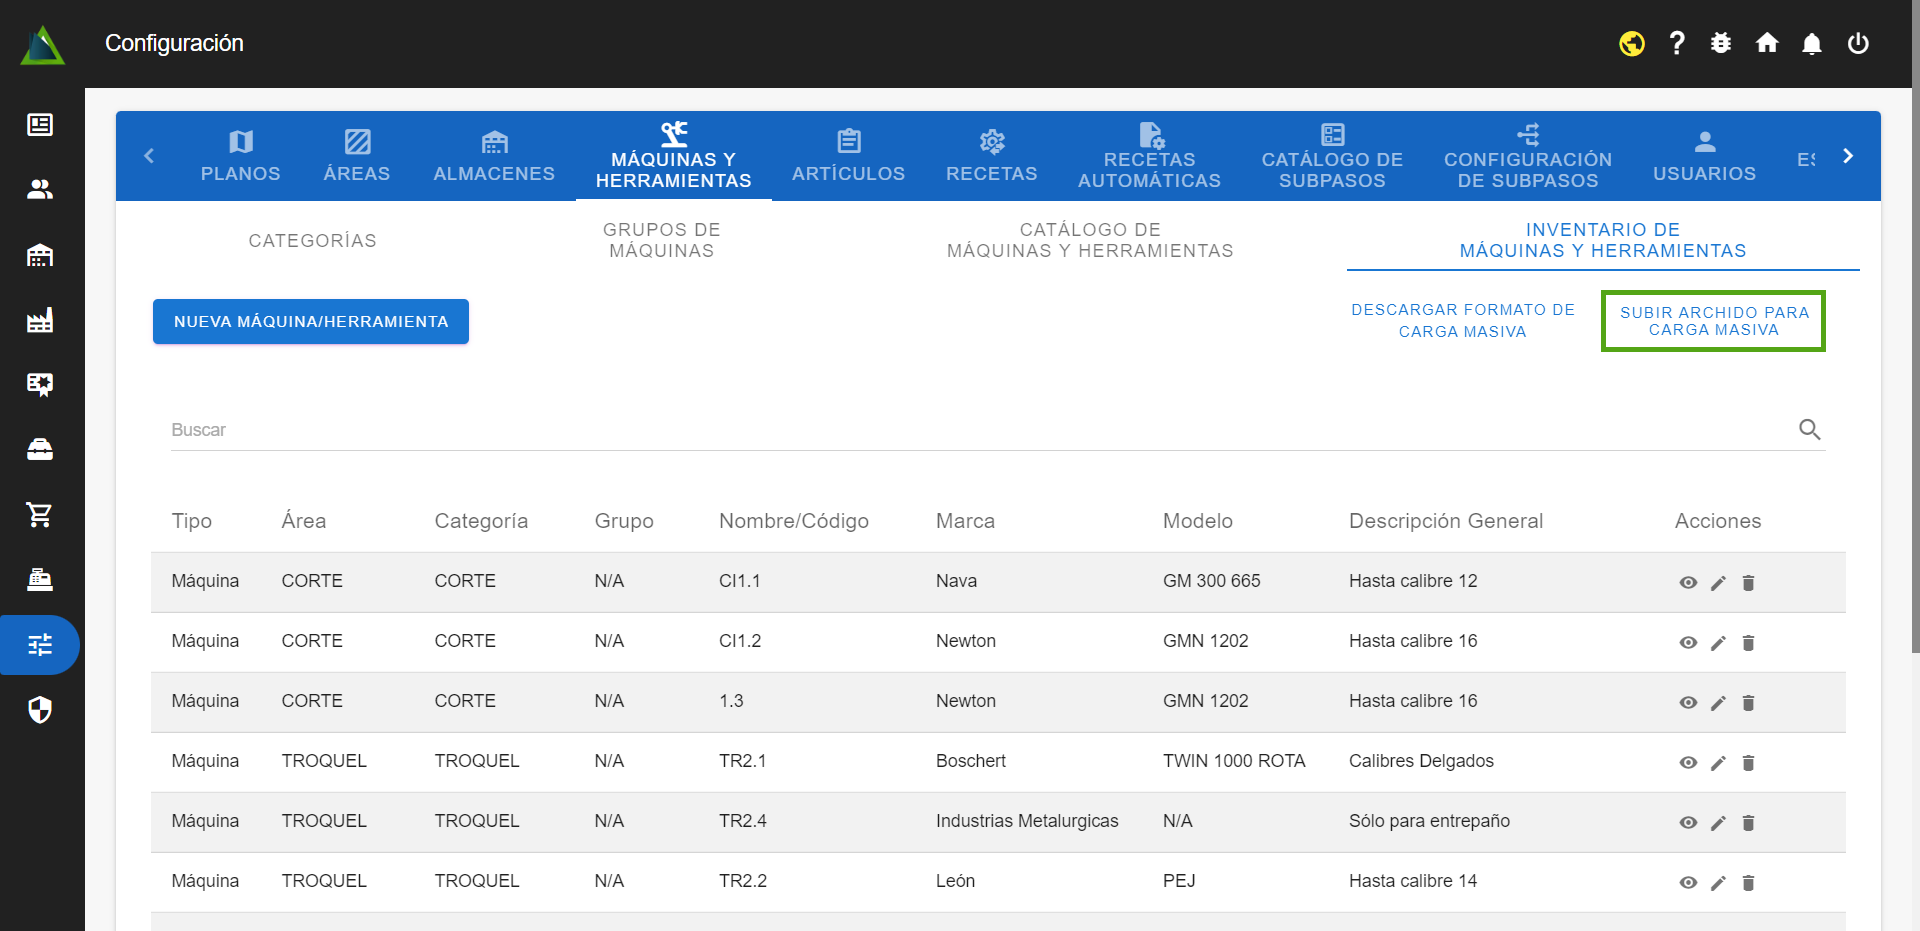Go to home via house icon
The width and height of the screenshot is (1920, 931).
1767,43
